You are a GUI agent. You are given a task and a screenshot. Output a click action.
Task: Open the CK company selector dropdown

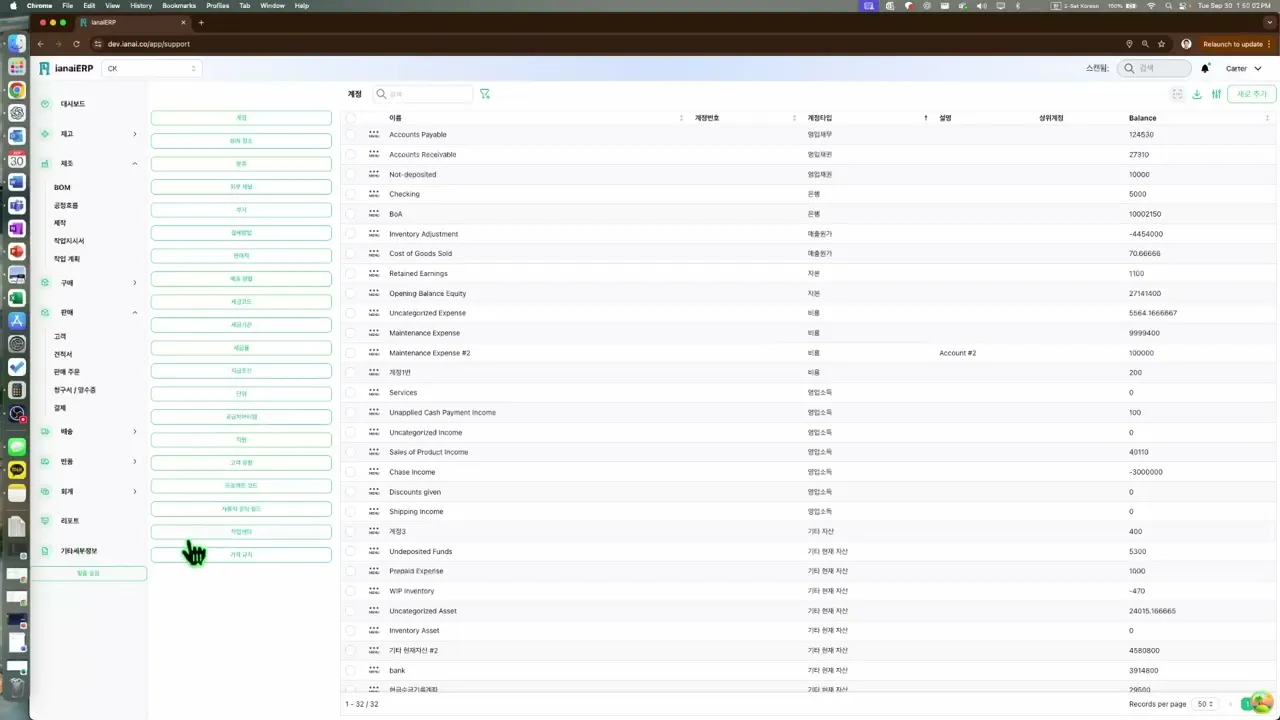coord(152,68)
